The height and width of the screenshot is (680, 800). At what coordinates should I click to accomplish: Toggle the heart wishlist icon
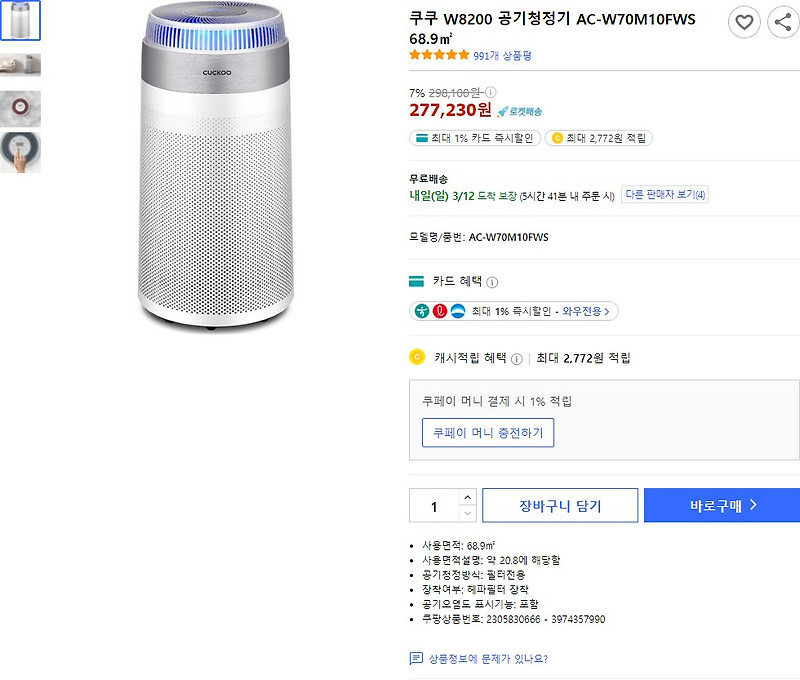[x=744, y=22]
